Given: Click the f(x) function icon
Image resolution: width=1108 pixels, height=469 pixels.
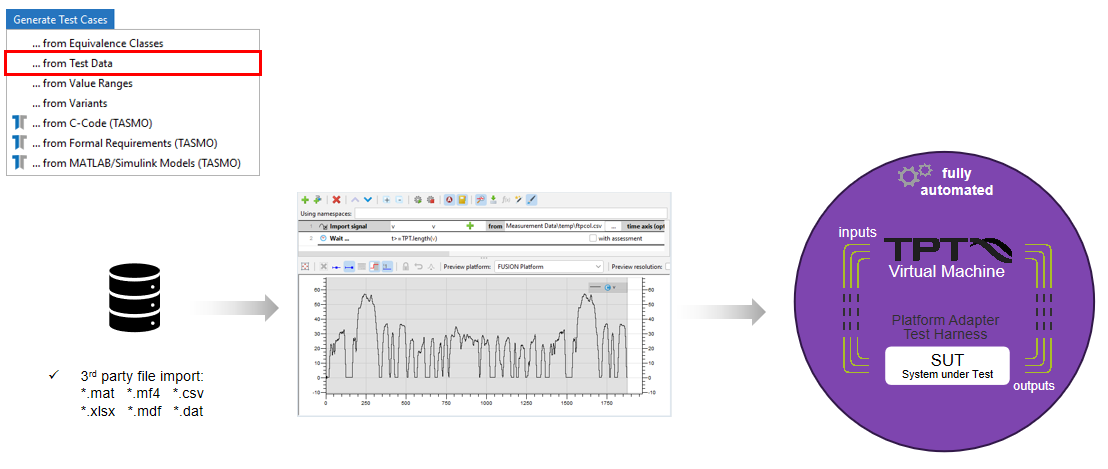Looking at the screenshot, I should pos(506,200).
